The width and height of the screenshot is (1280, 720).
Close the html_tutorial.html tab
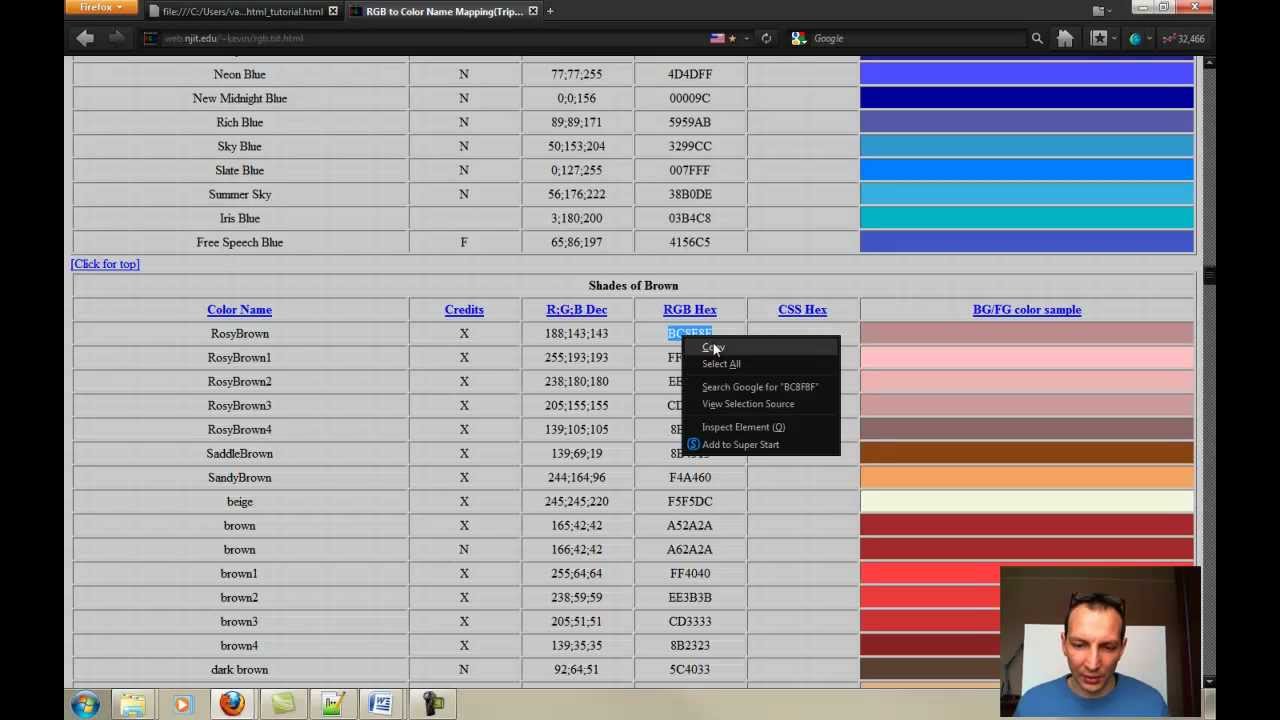point(333,11)
